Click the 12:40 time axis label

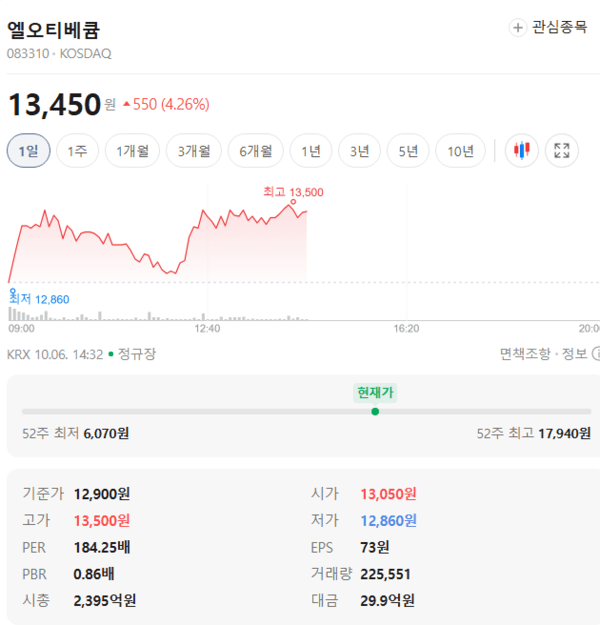[x=207, y=328]
